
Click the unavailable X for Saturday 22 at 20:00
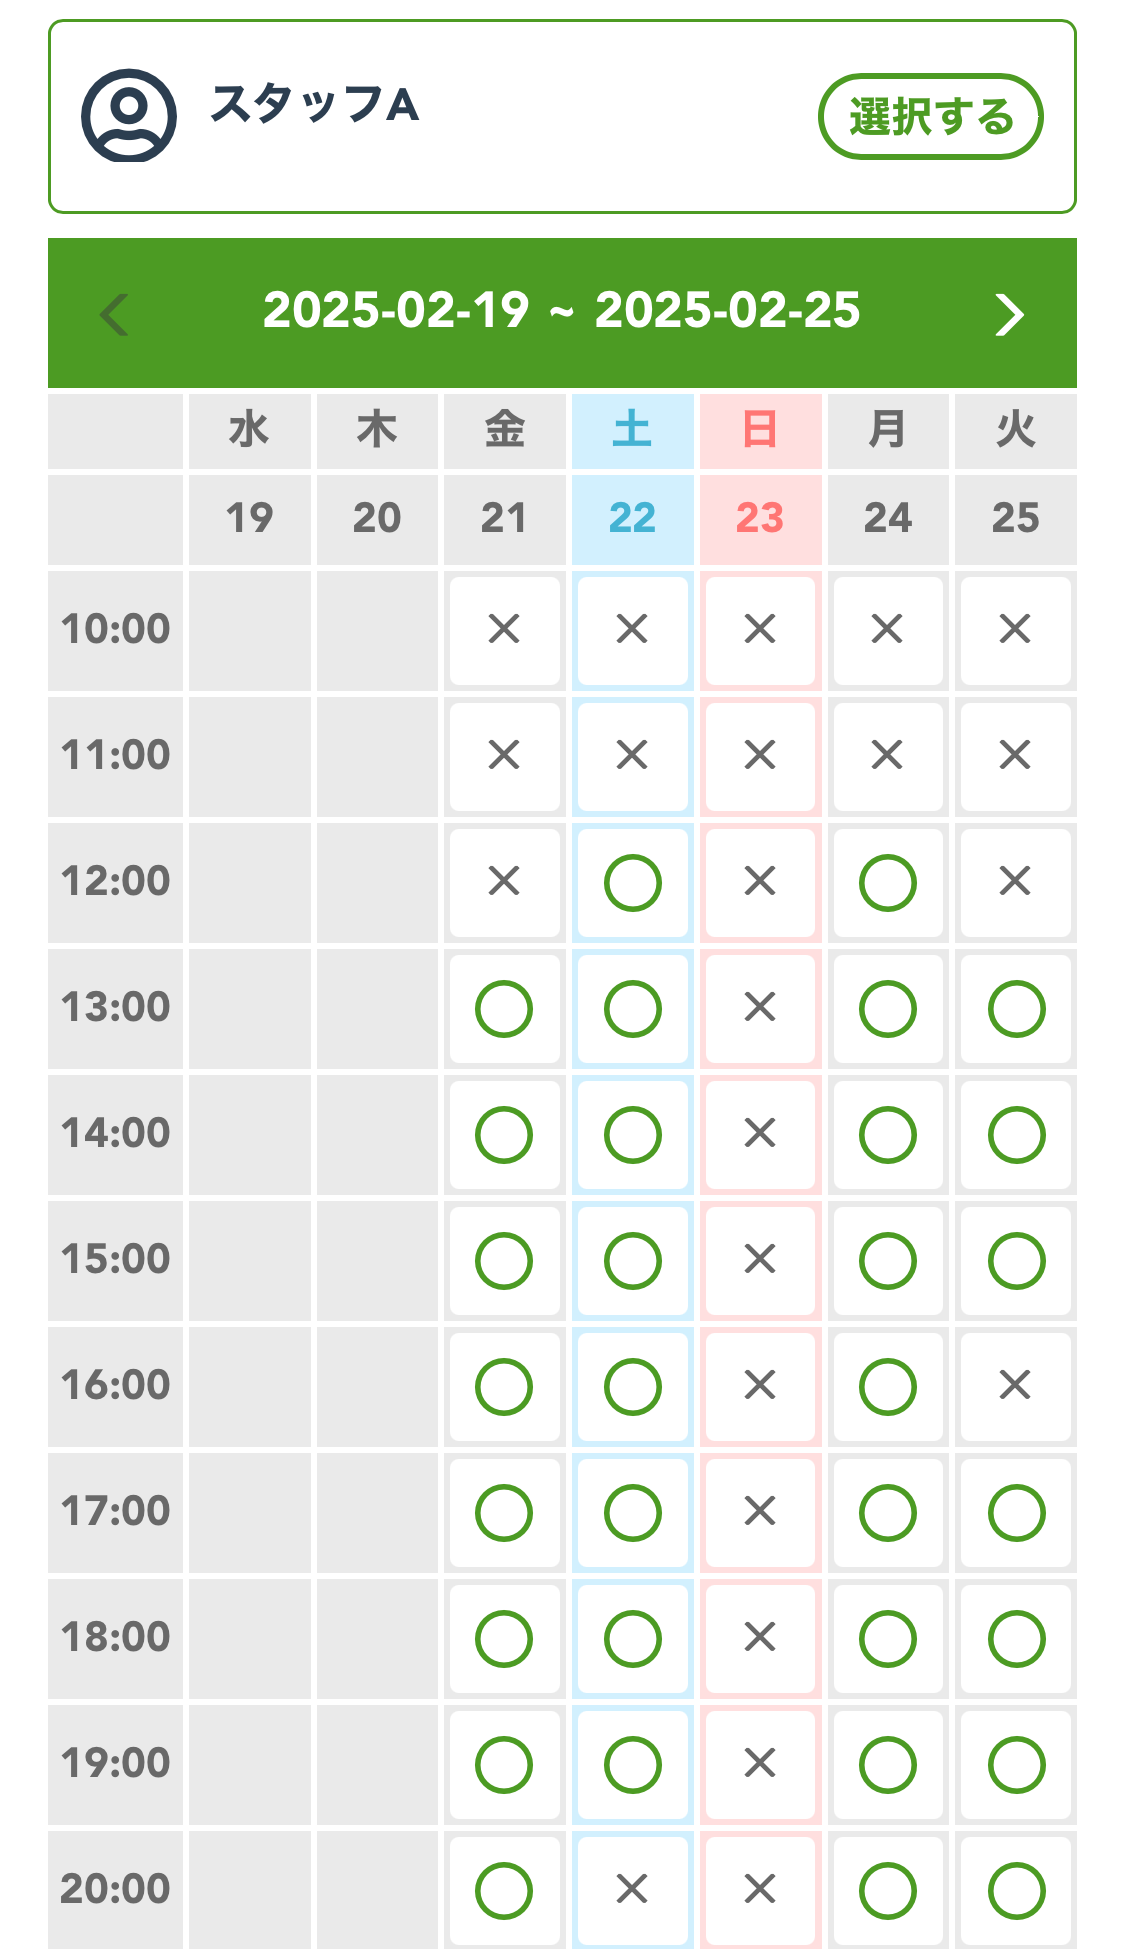click(632, 1889)
